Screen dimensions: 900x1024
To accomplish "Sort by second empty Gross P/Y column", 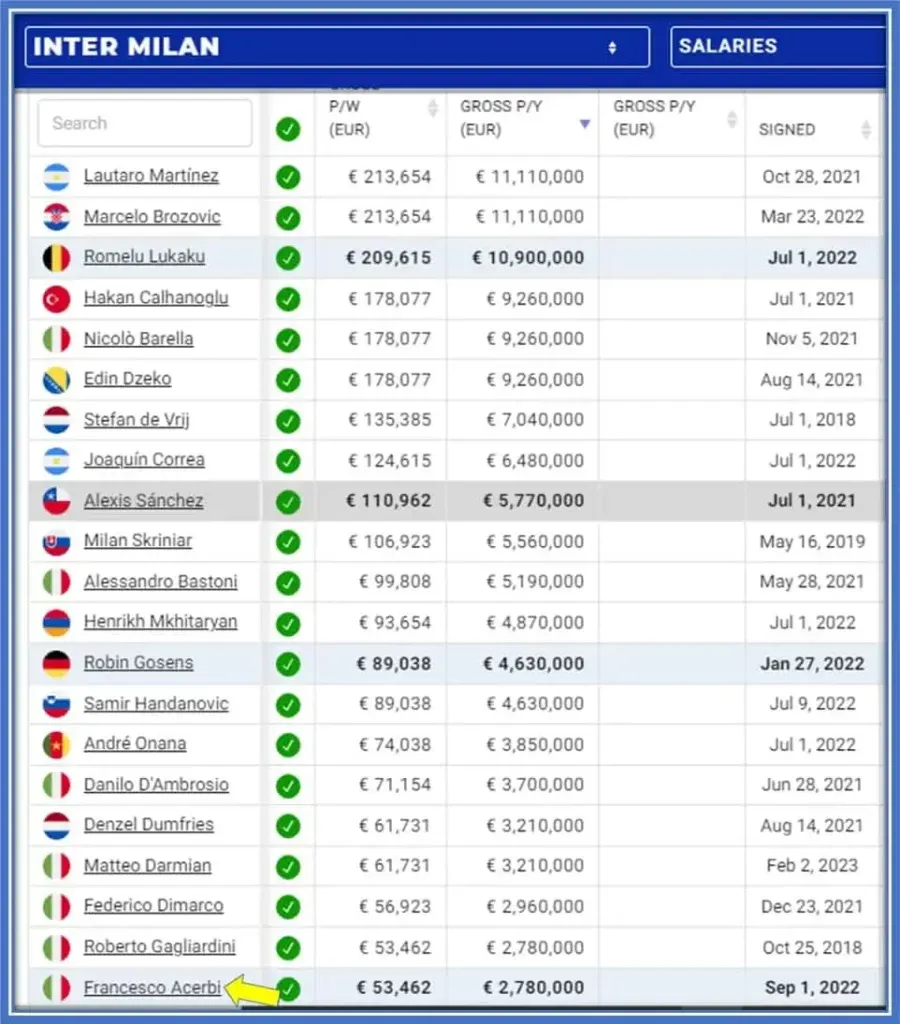I will pos(732,119).
